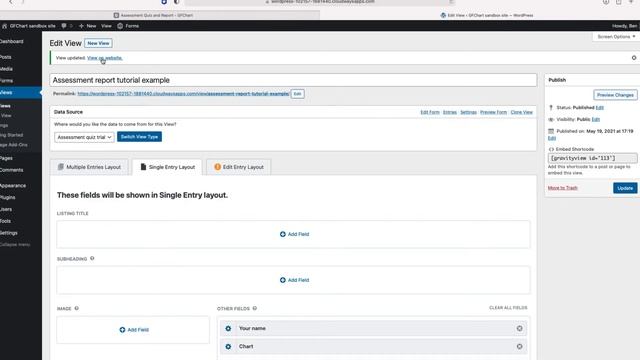Open Dashboard in the sidebar
This screenshot has width=640, height=360.
click(x=12, y=42)
